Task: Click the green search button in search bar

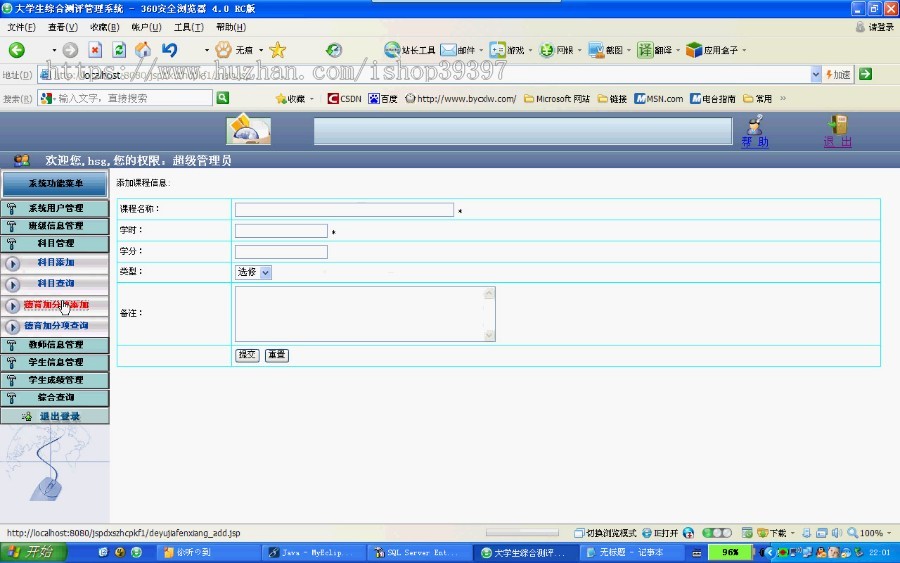Action: click(x=223, y=98)
